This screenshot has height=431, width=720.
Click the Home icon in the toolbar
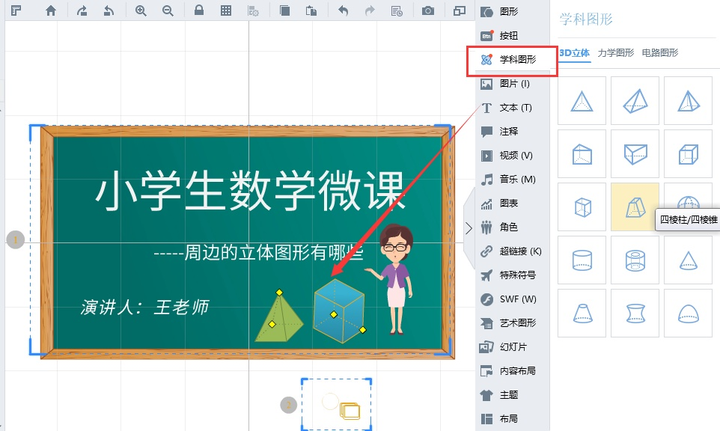coord(51,11)
